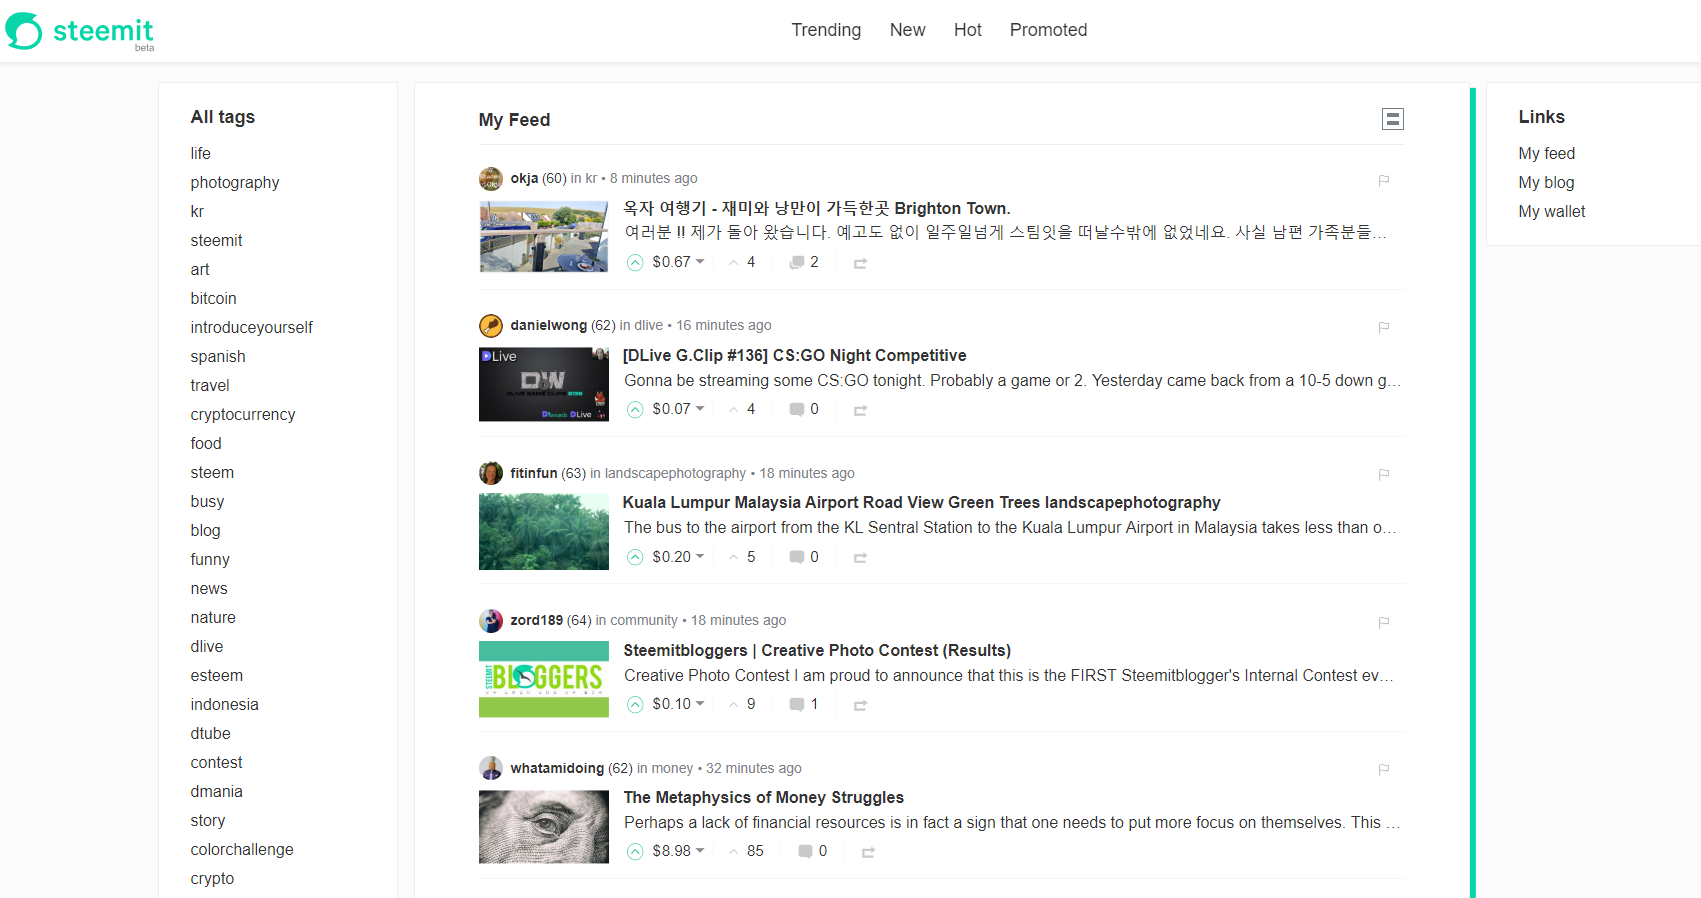Select the cryptocurrency tag
This screenshot has height=898, width=1701.
coord(243,414)
